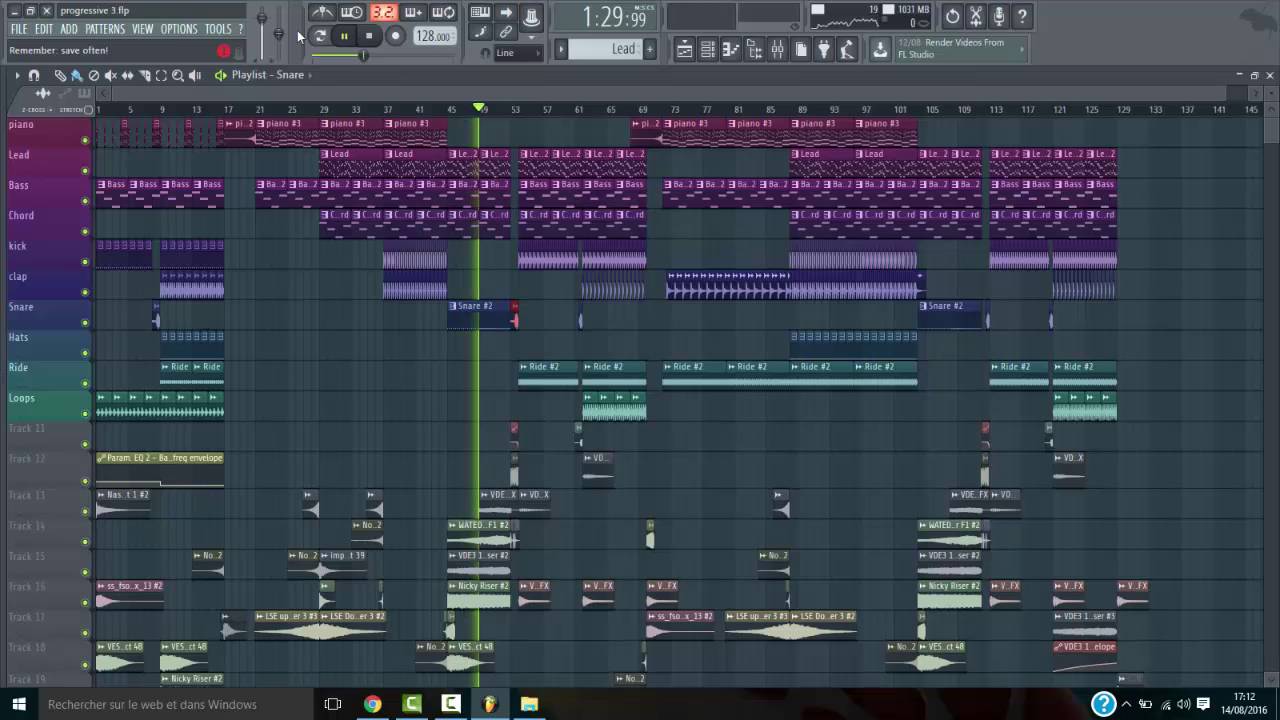Click the help question mark icon
Screen dimensions: 1280x720
[x=1022, y=16]
